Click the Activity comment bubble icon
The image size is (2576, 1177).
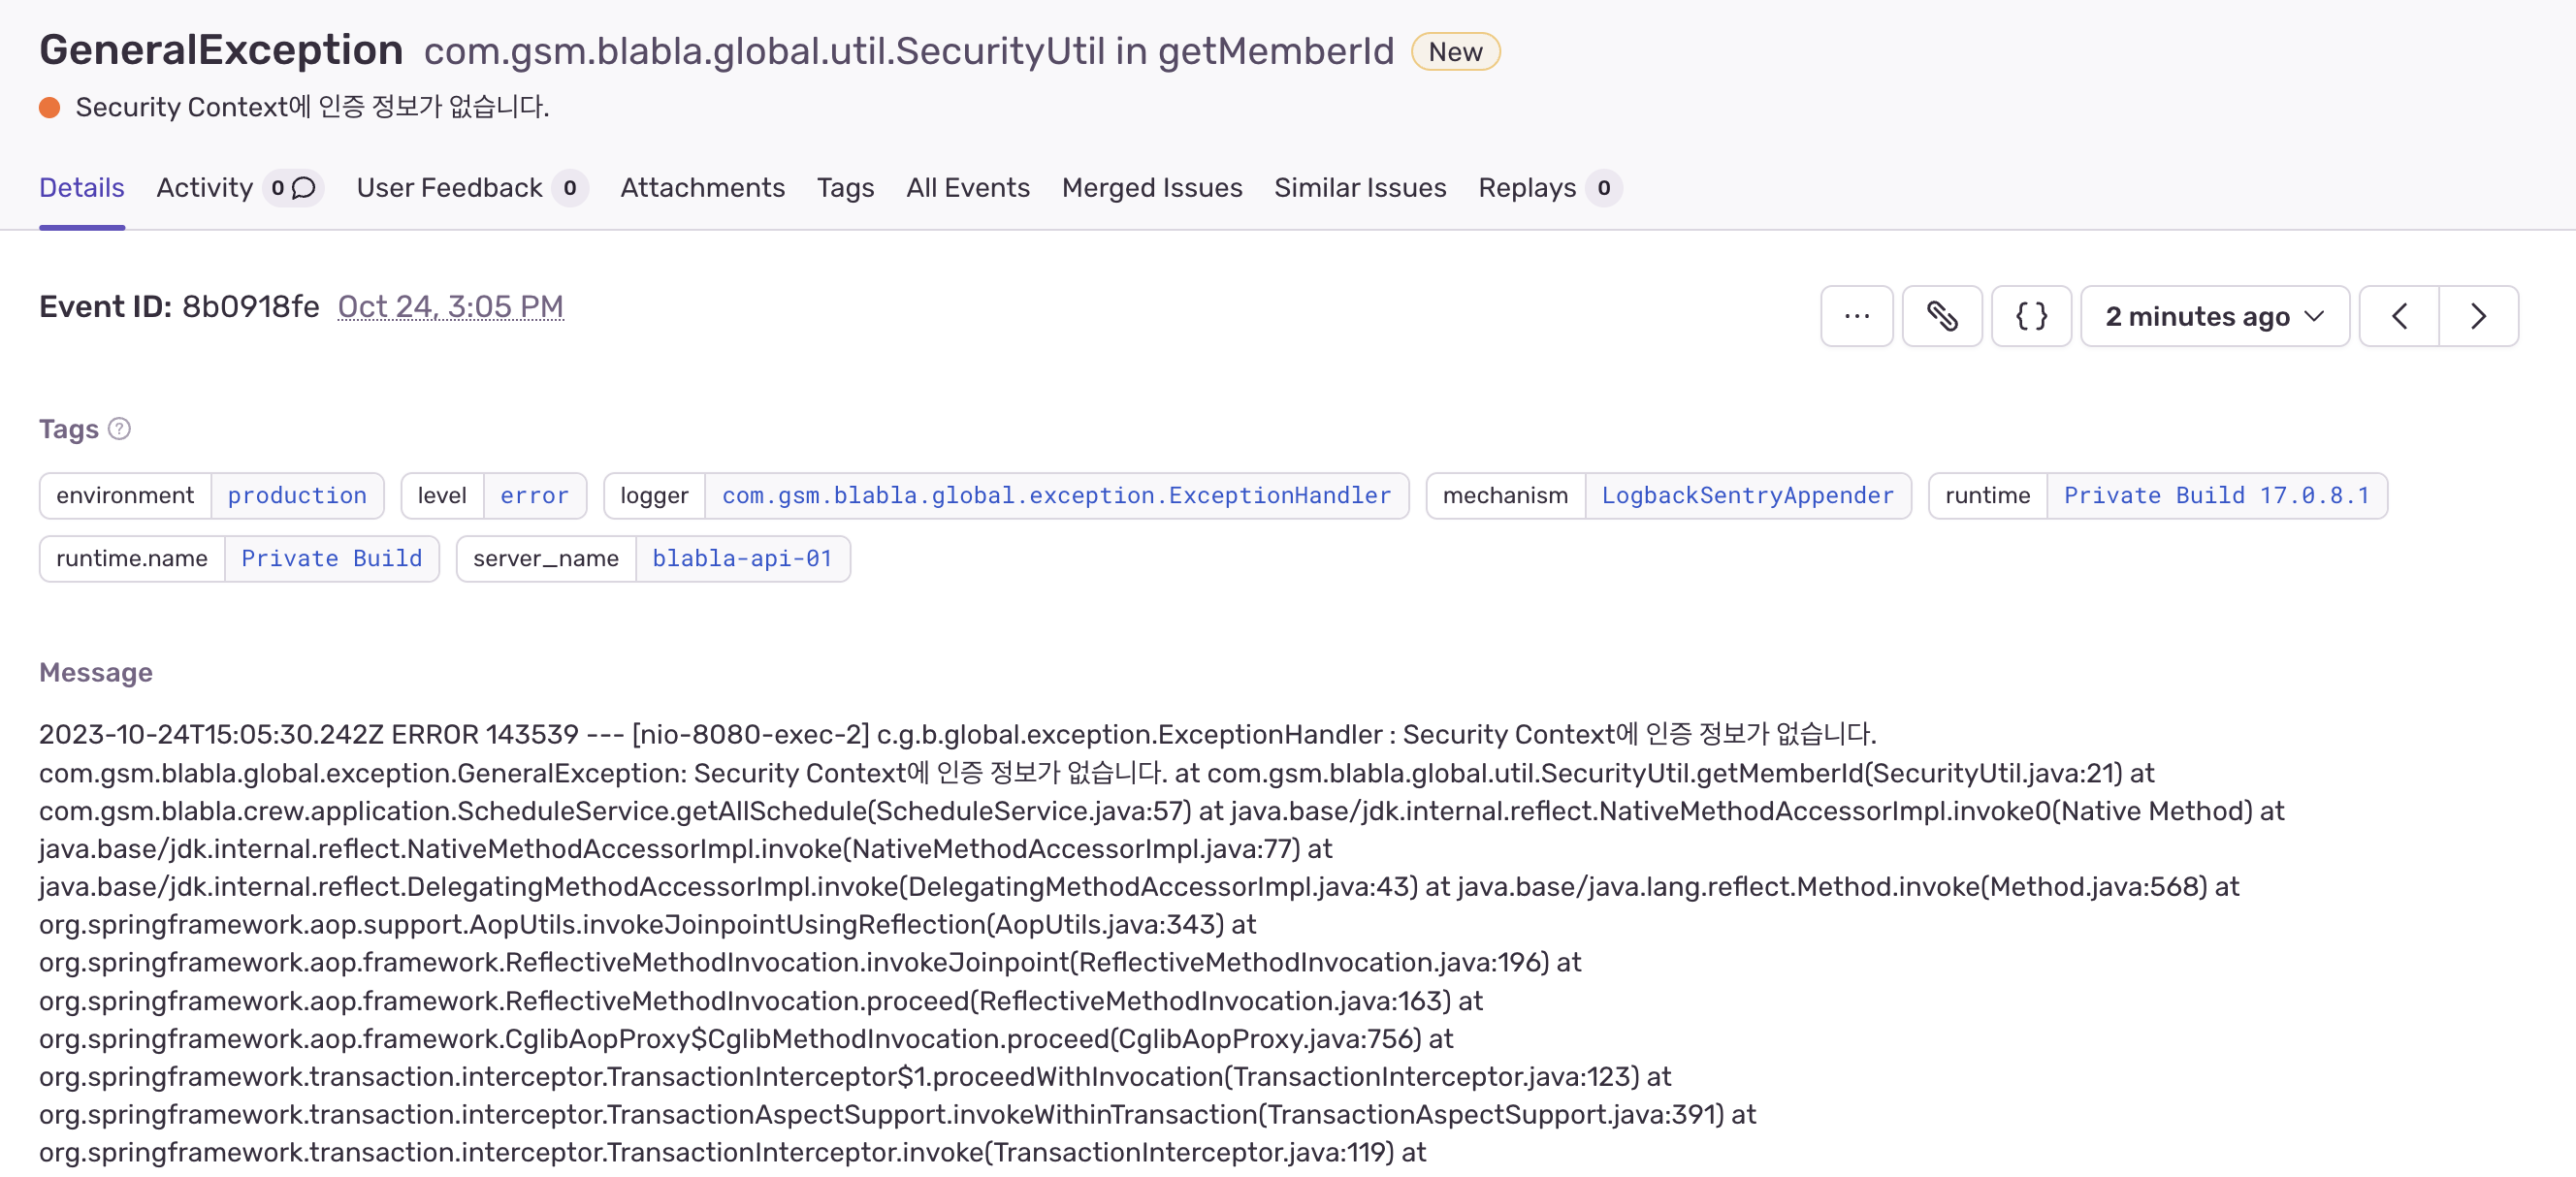click(304, 188)
